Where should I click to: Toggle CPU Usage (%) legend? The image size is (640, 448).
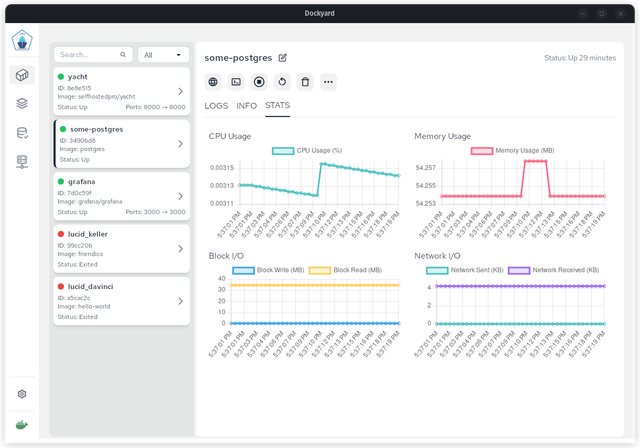307,151
